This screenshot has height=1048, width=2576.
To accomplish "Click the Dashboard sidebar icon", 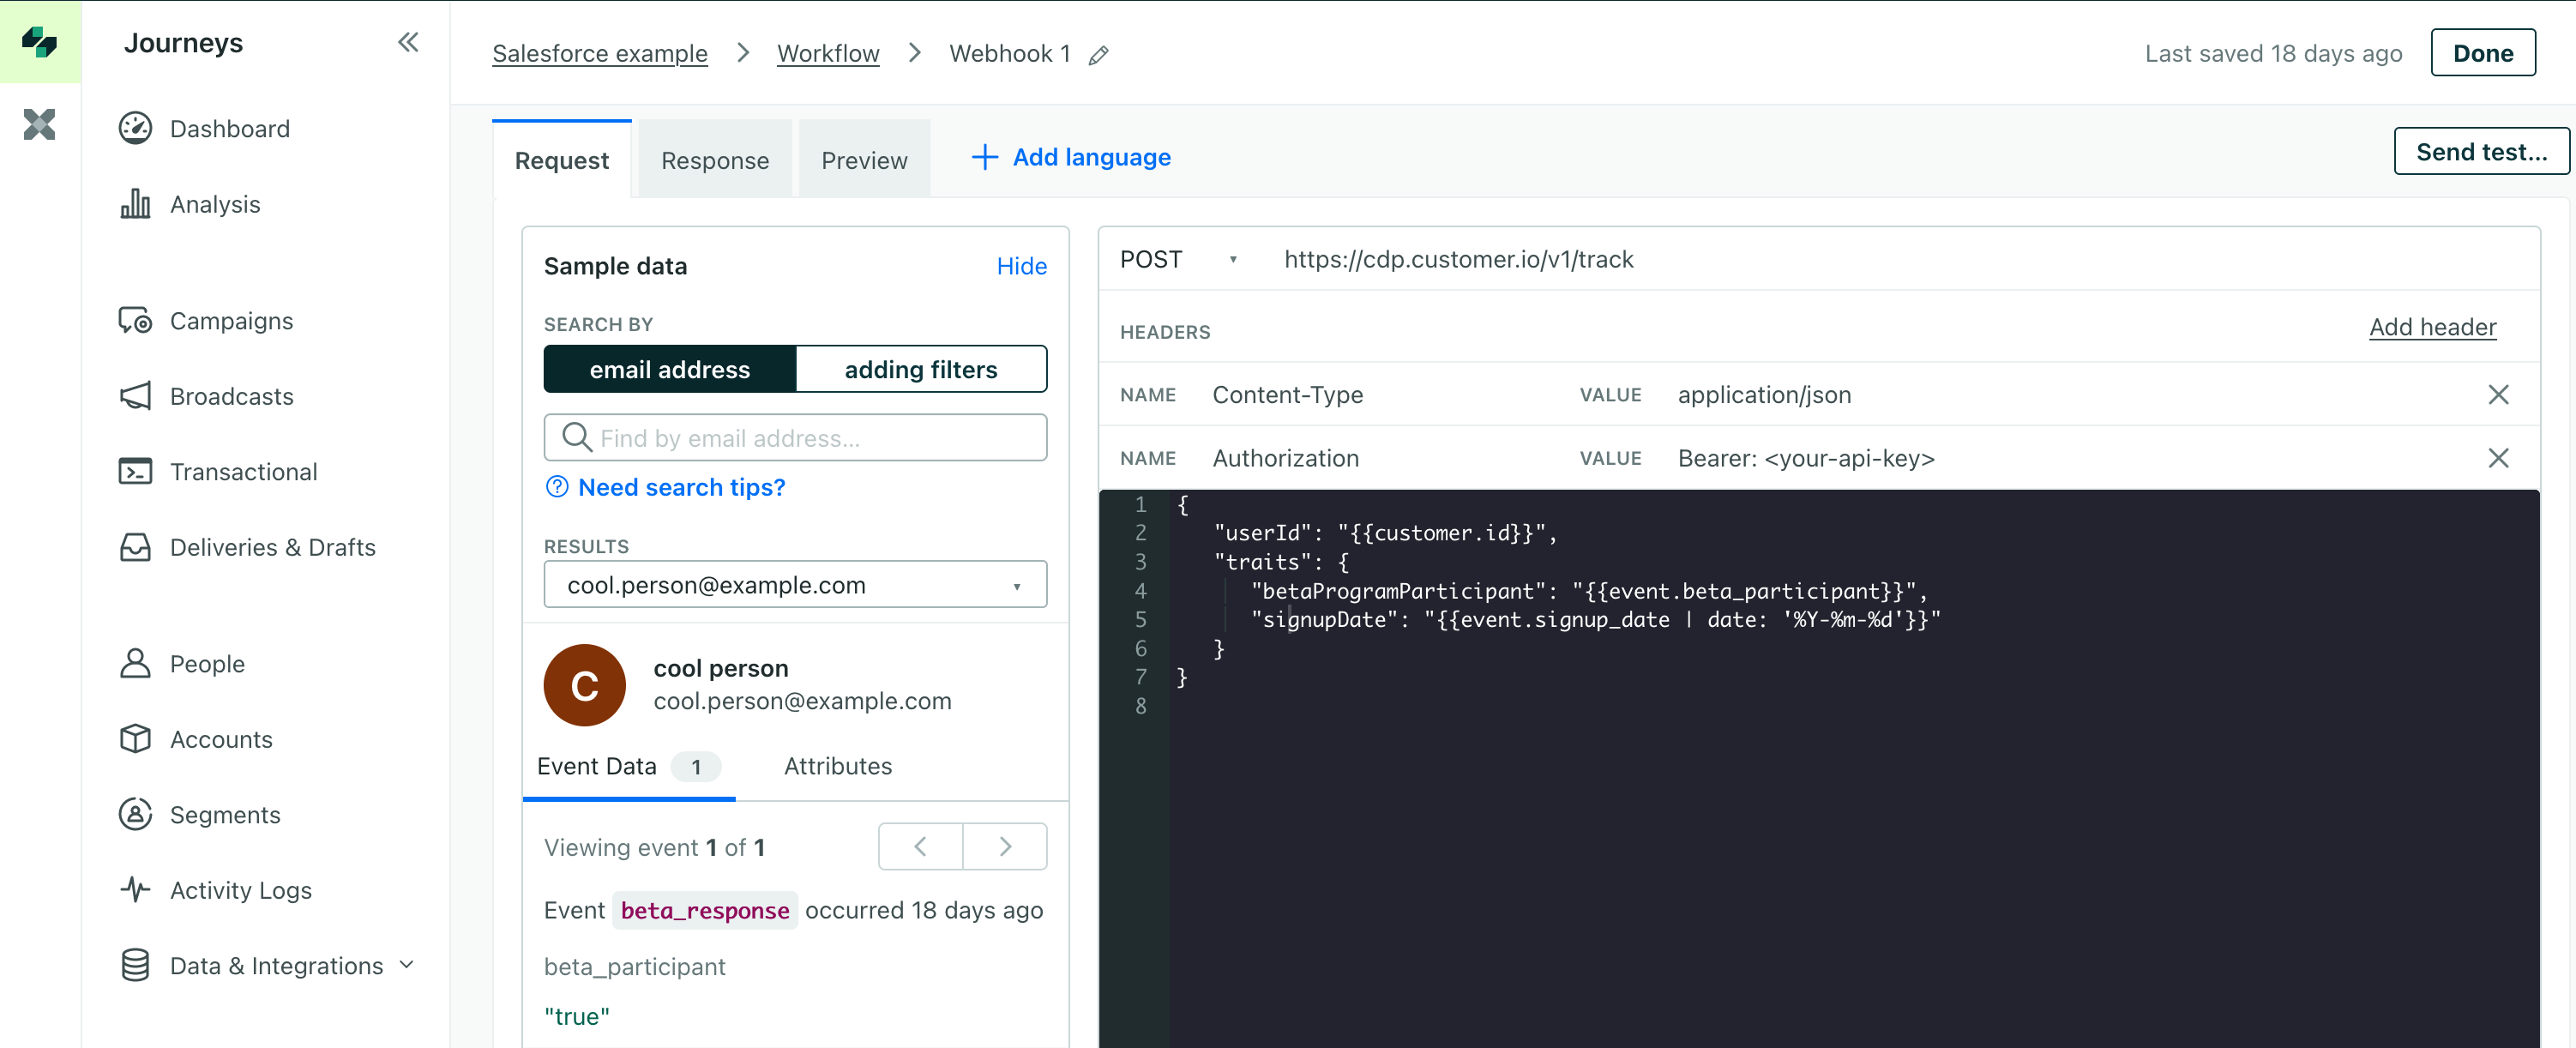I will coord(135,128).
